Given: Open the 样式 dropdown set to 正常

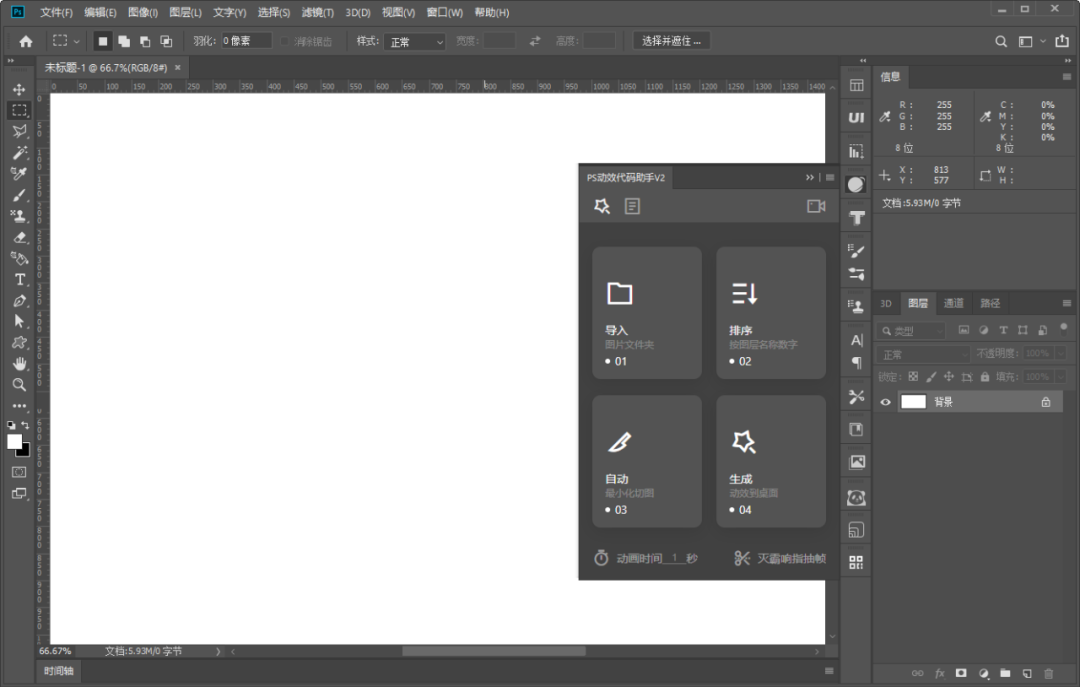Looking at the screenshot, I should click(416, 42).
